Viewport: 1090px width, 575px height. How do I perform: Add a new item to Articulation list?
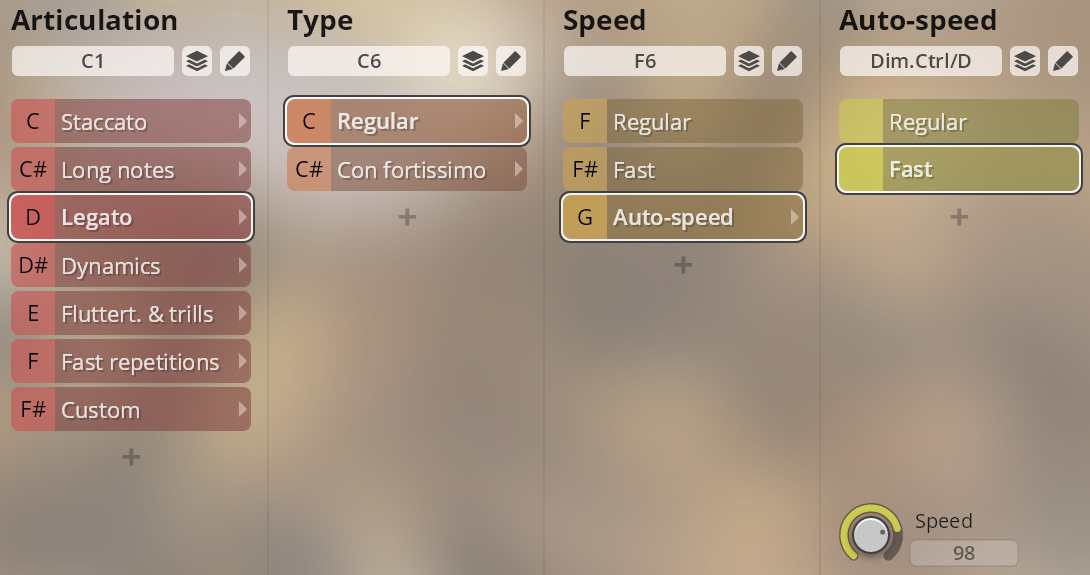coord(131,457)
